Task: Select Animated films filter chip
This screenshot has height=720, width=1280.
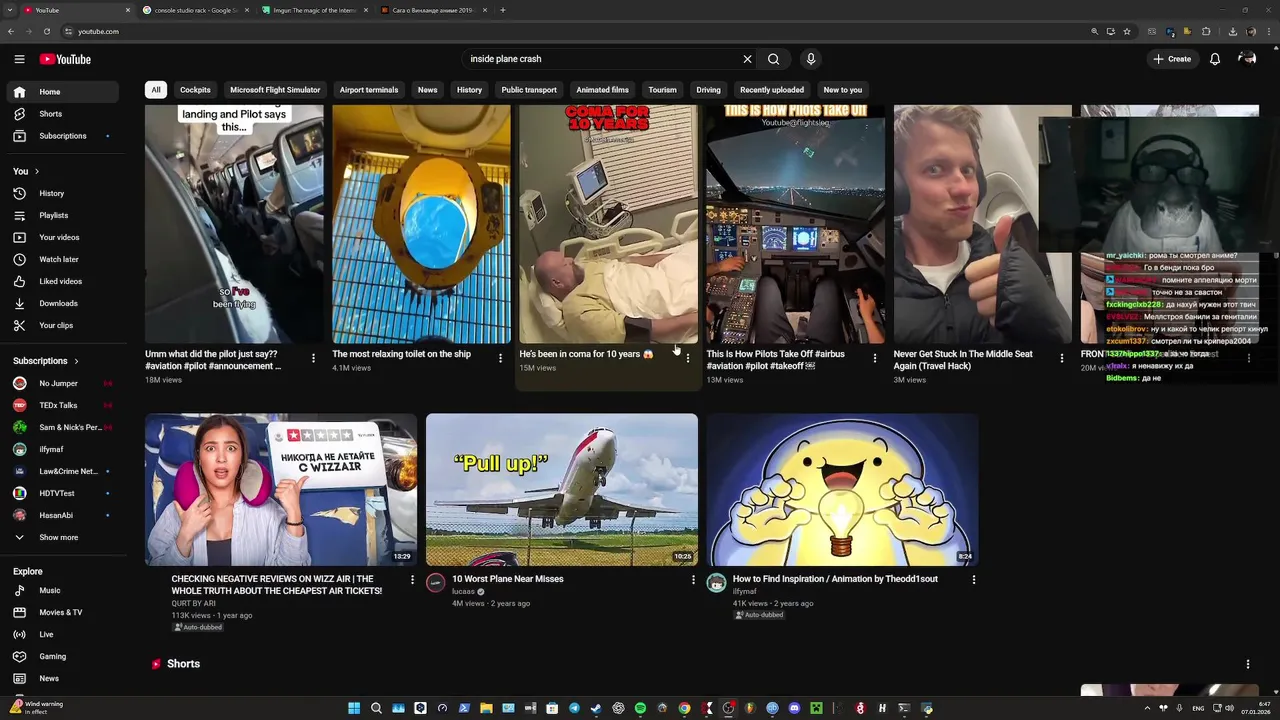Action: (602, 90)
